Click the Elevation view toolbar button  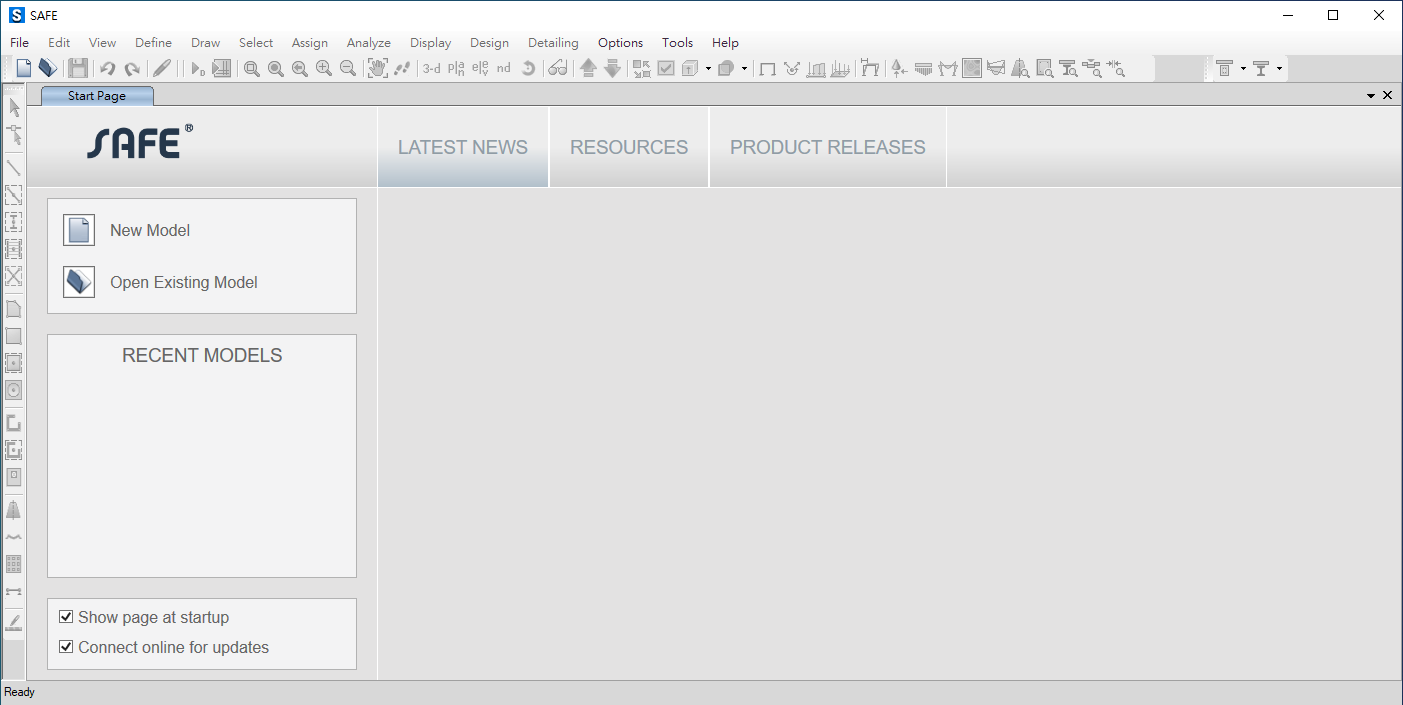pyautogui.click(x=480, y=68)
